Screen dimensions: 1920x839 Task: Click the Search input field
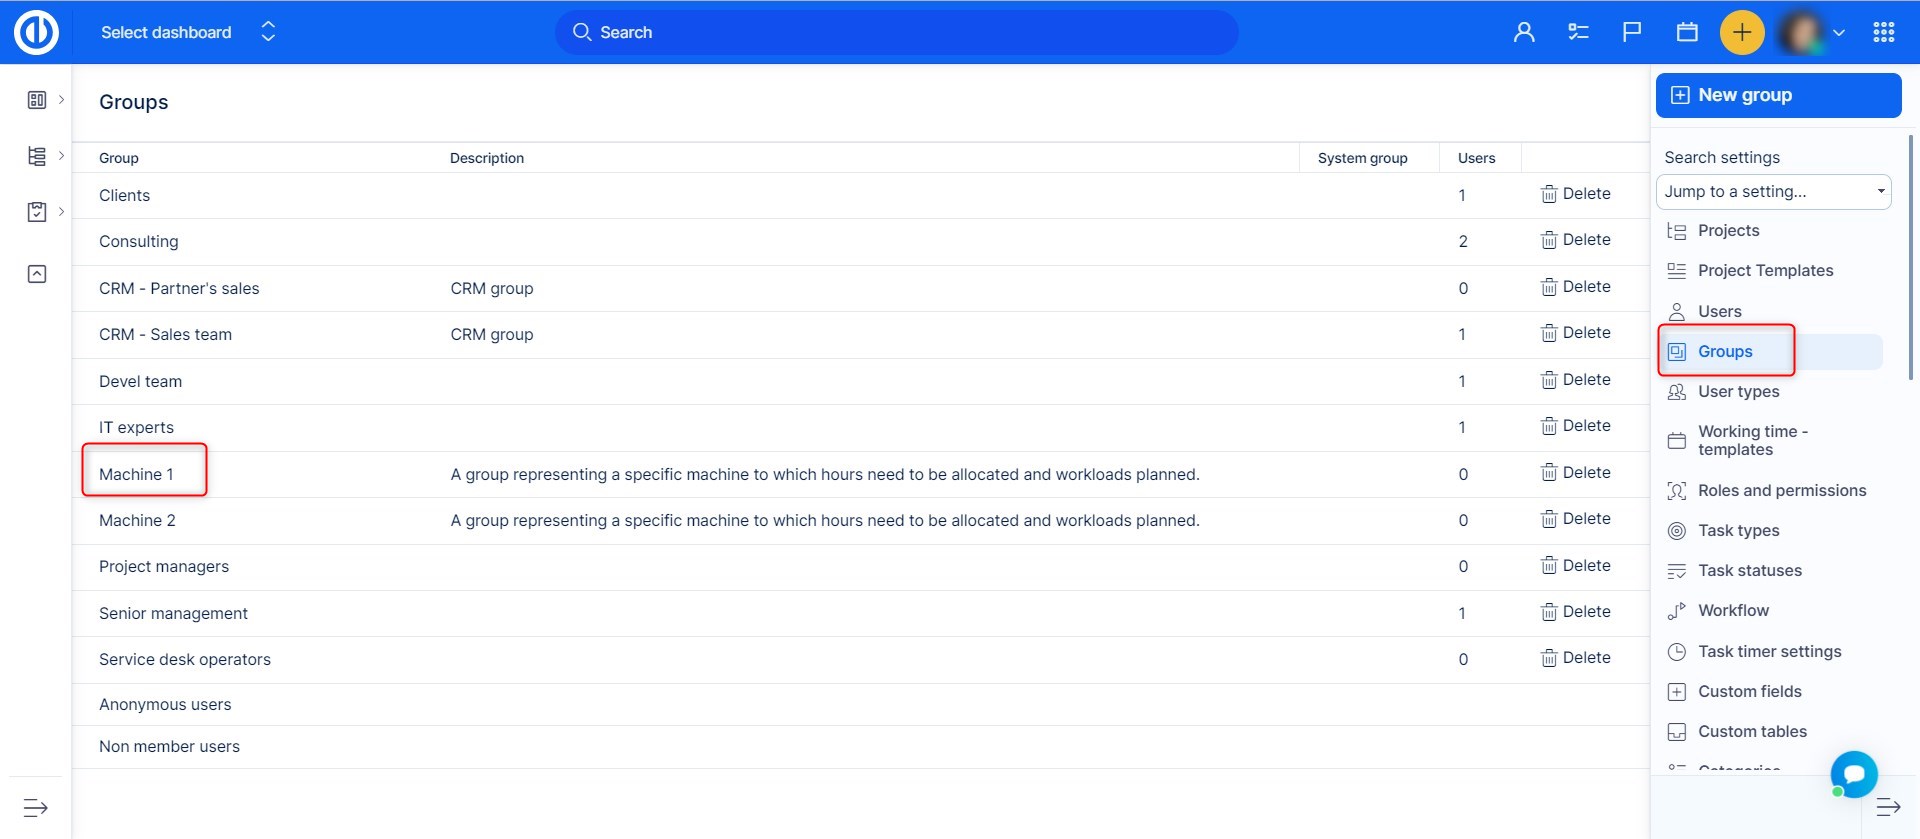(895, 32)
